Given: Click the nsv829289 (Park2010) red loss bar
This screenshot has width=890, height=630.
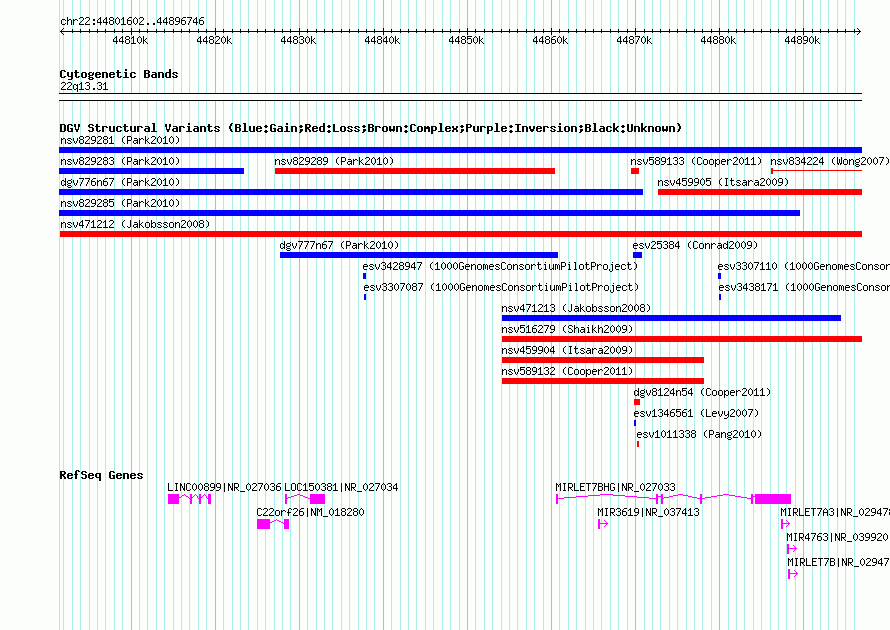Looking at the screenshot, I should [x=415, y=171].
